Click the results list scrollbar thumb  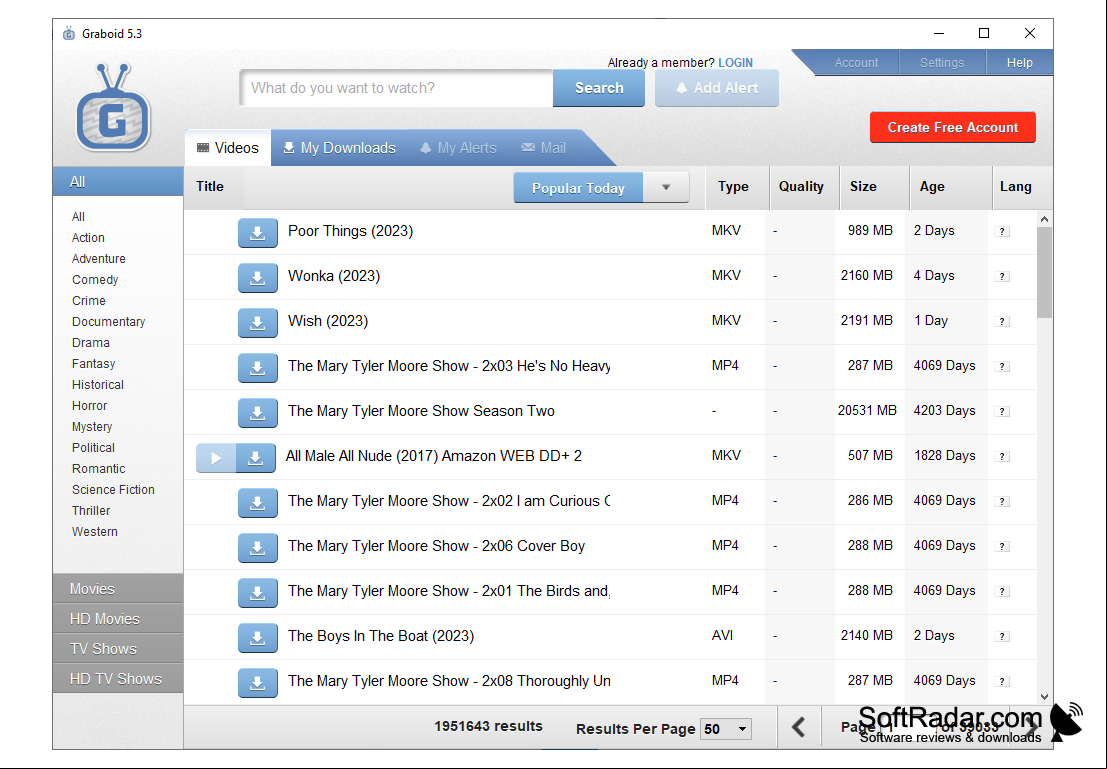[1044, 273]
